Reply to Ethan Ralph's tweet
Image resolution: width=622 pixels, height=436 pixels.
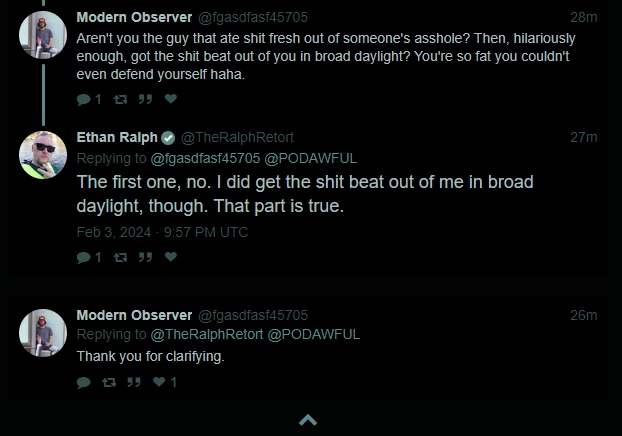[89, 257]
